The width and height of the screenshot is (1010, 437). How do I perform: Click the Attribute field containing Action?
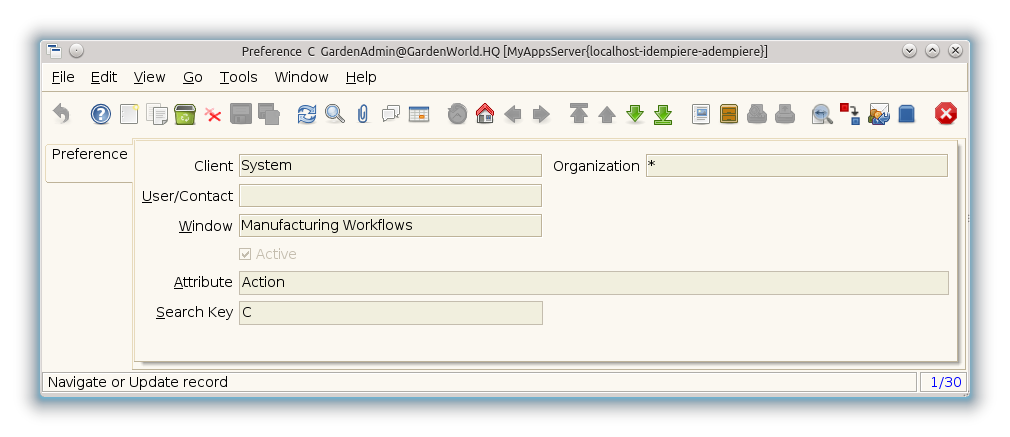click(x=593, y=283)
